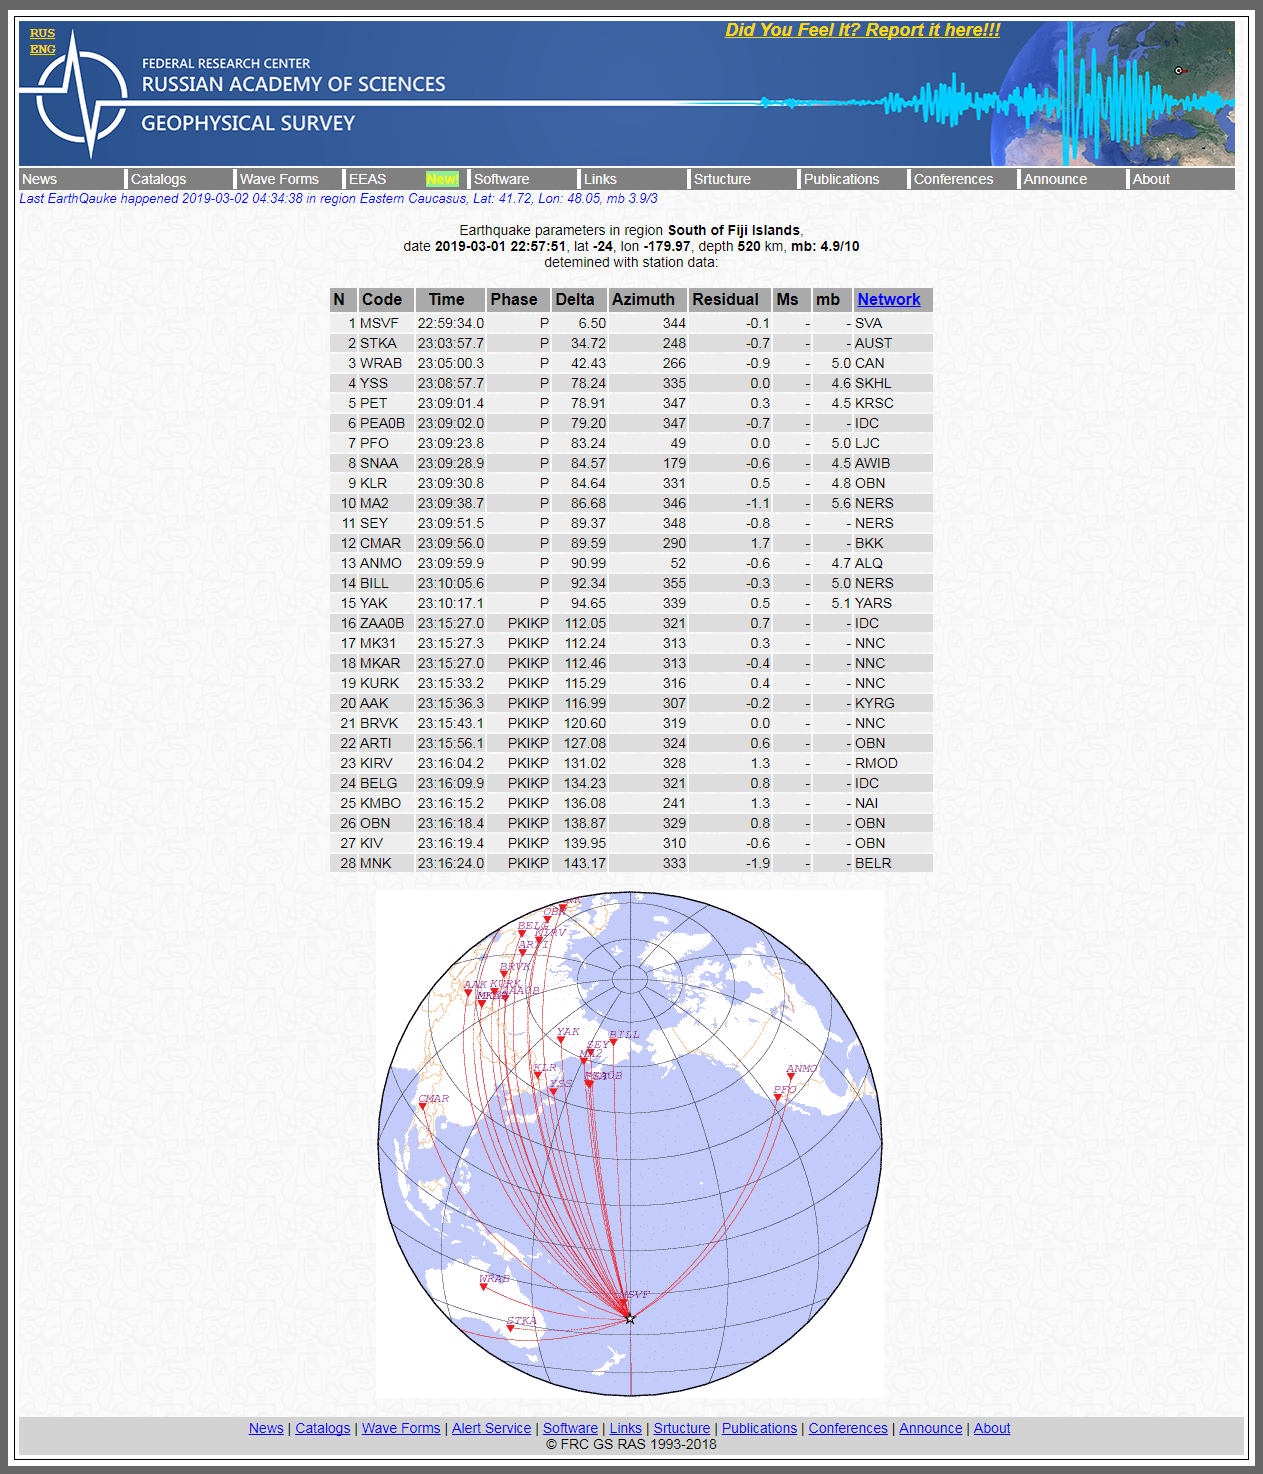This screenshot has height=1474, width=1263.
Task: Select station code KMBO in the table
Action: [x=380, y=803]
